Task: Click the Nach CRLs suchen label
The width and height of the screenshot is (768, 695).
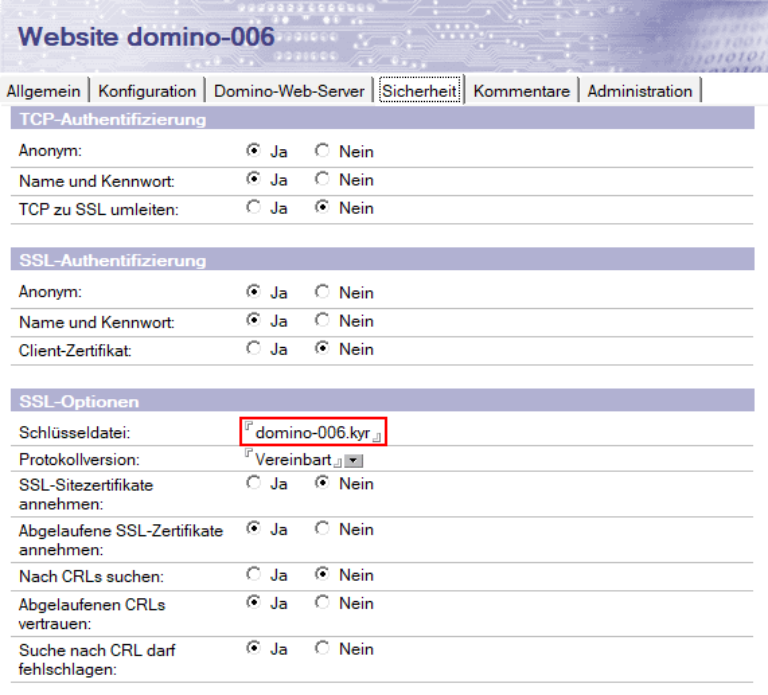Action: coord(91,576)
